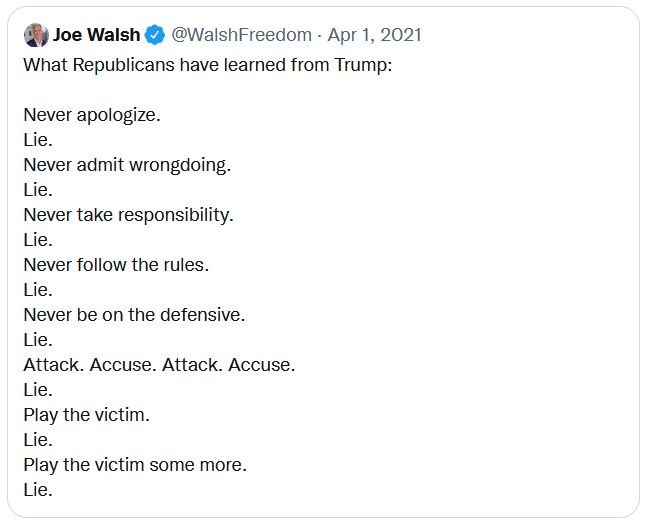Click the 'Never follow the rules.' line
The width and height of the screenshot is (647, 520).
[116, 265]
